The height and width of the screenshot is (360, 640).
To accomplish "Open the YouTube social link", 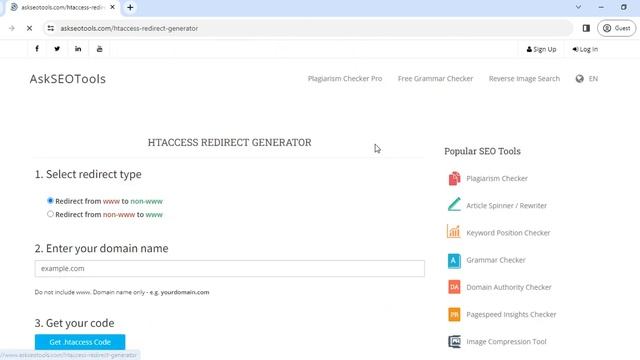I will coord(100,49).
